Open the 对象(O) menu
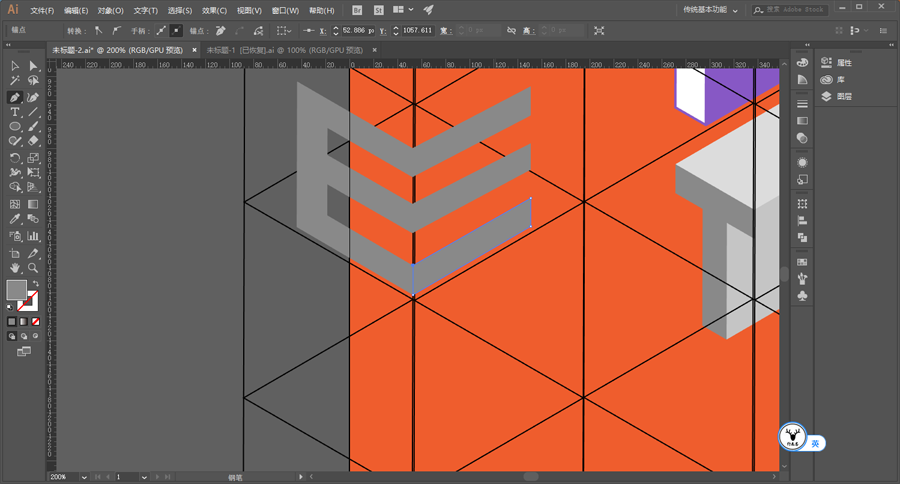Image resolution: width=900 pixels, height=484 pixels. (x=110, y=10)
